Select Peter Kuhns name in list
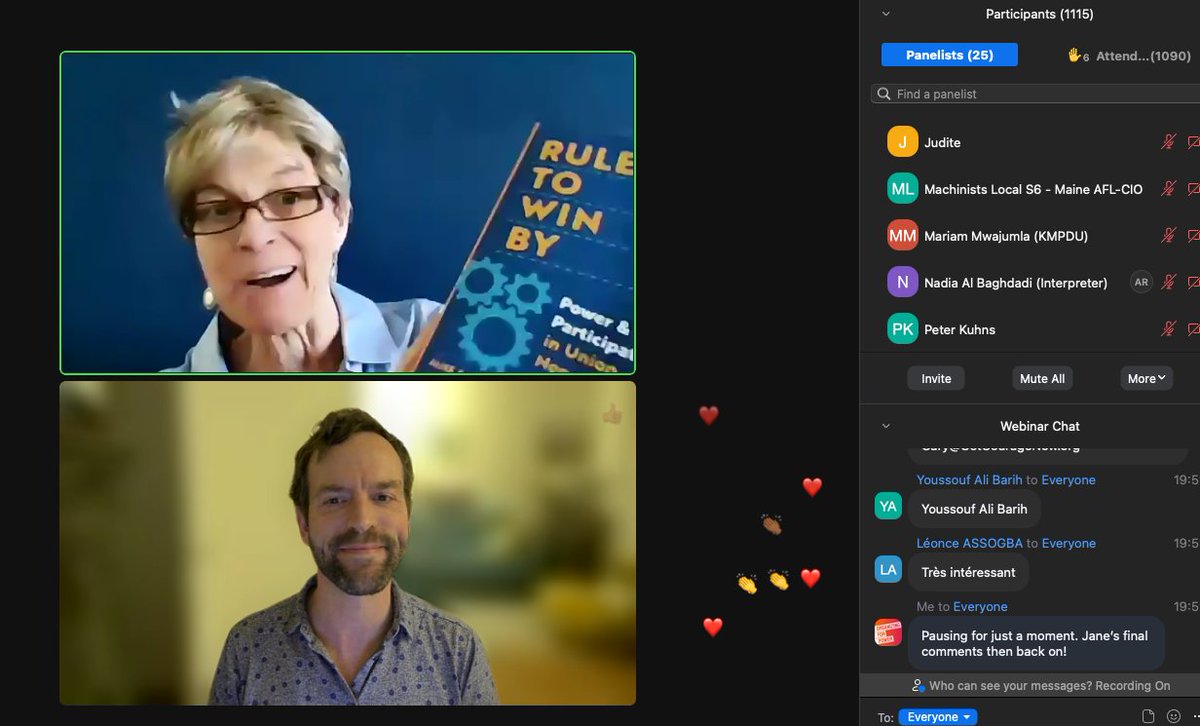 coord(959,330)
